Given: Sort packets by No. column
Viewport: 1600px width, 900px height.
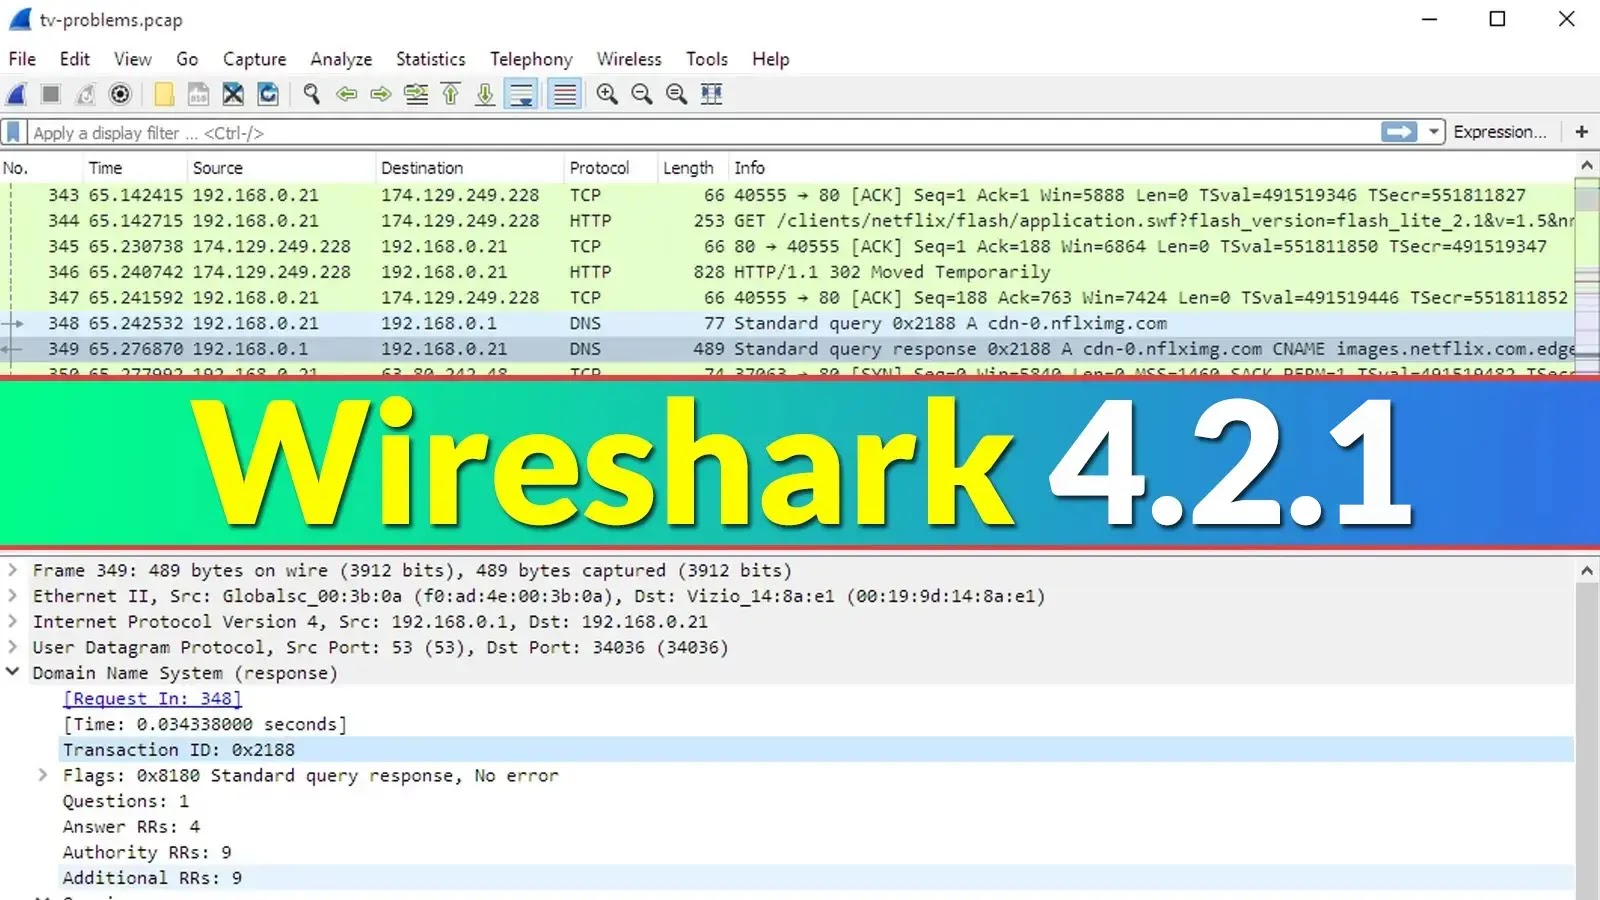Looking at the screenshot, I should 42,168.
